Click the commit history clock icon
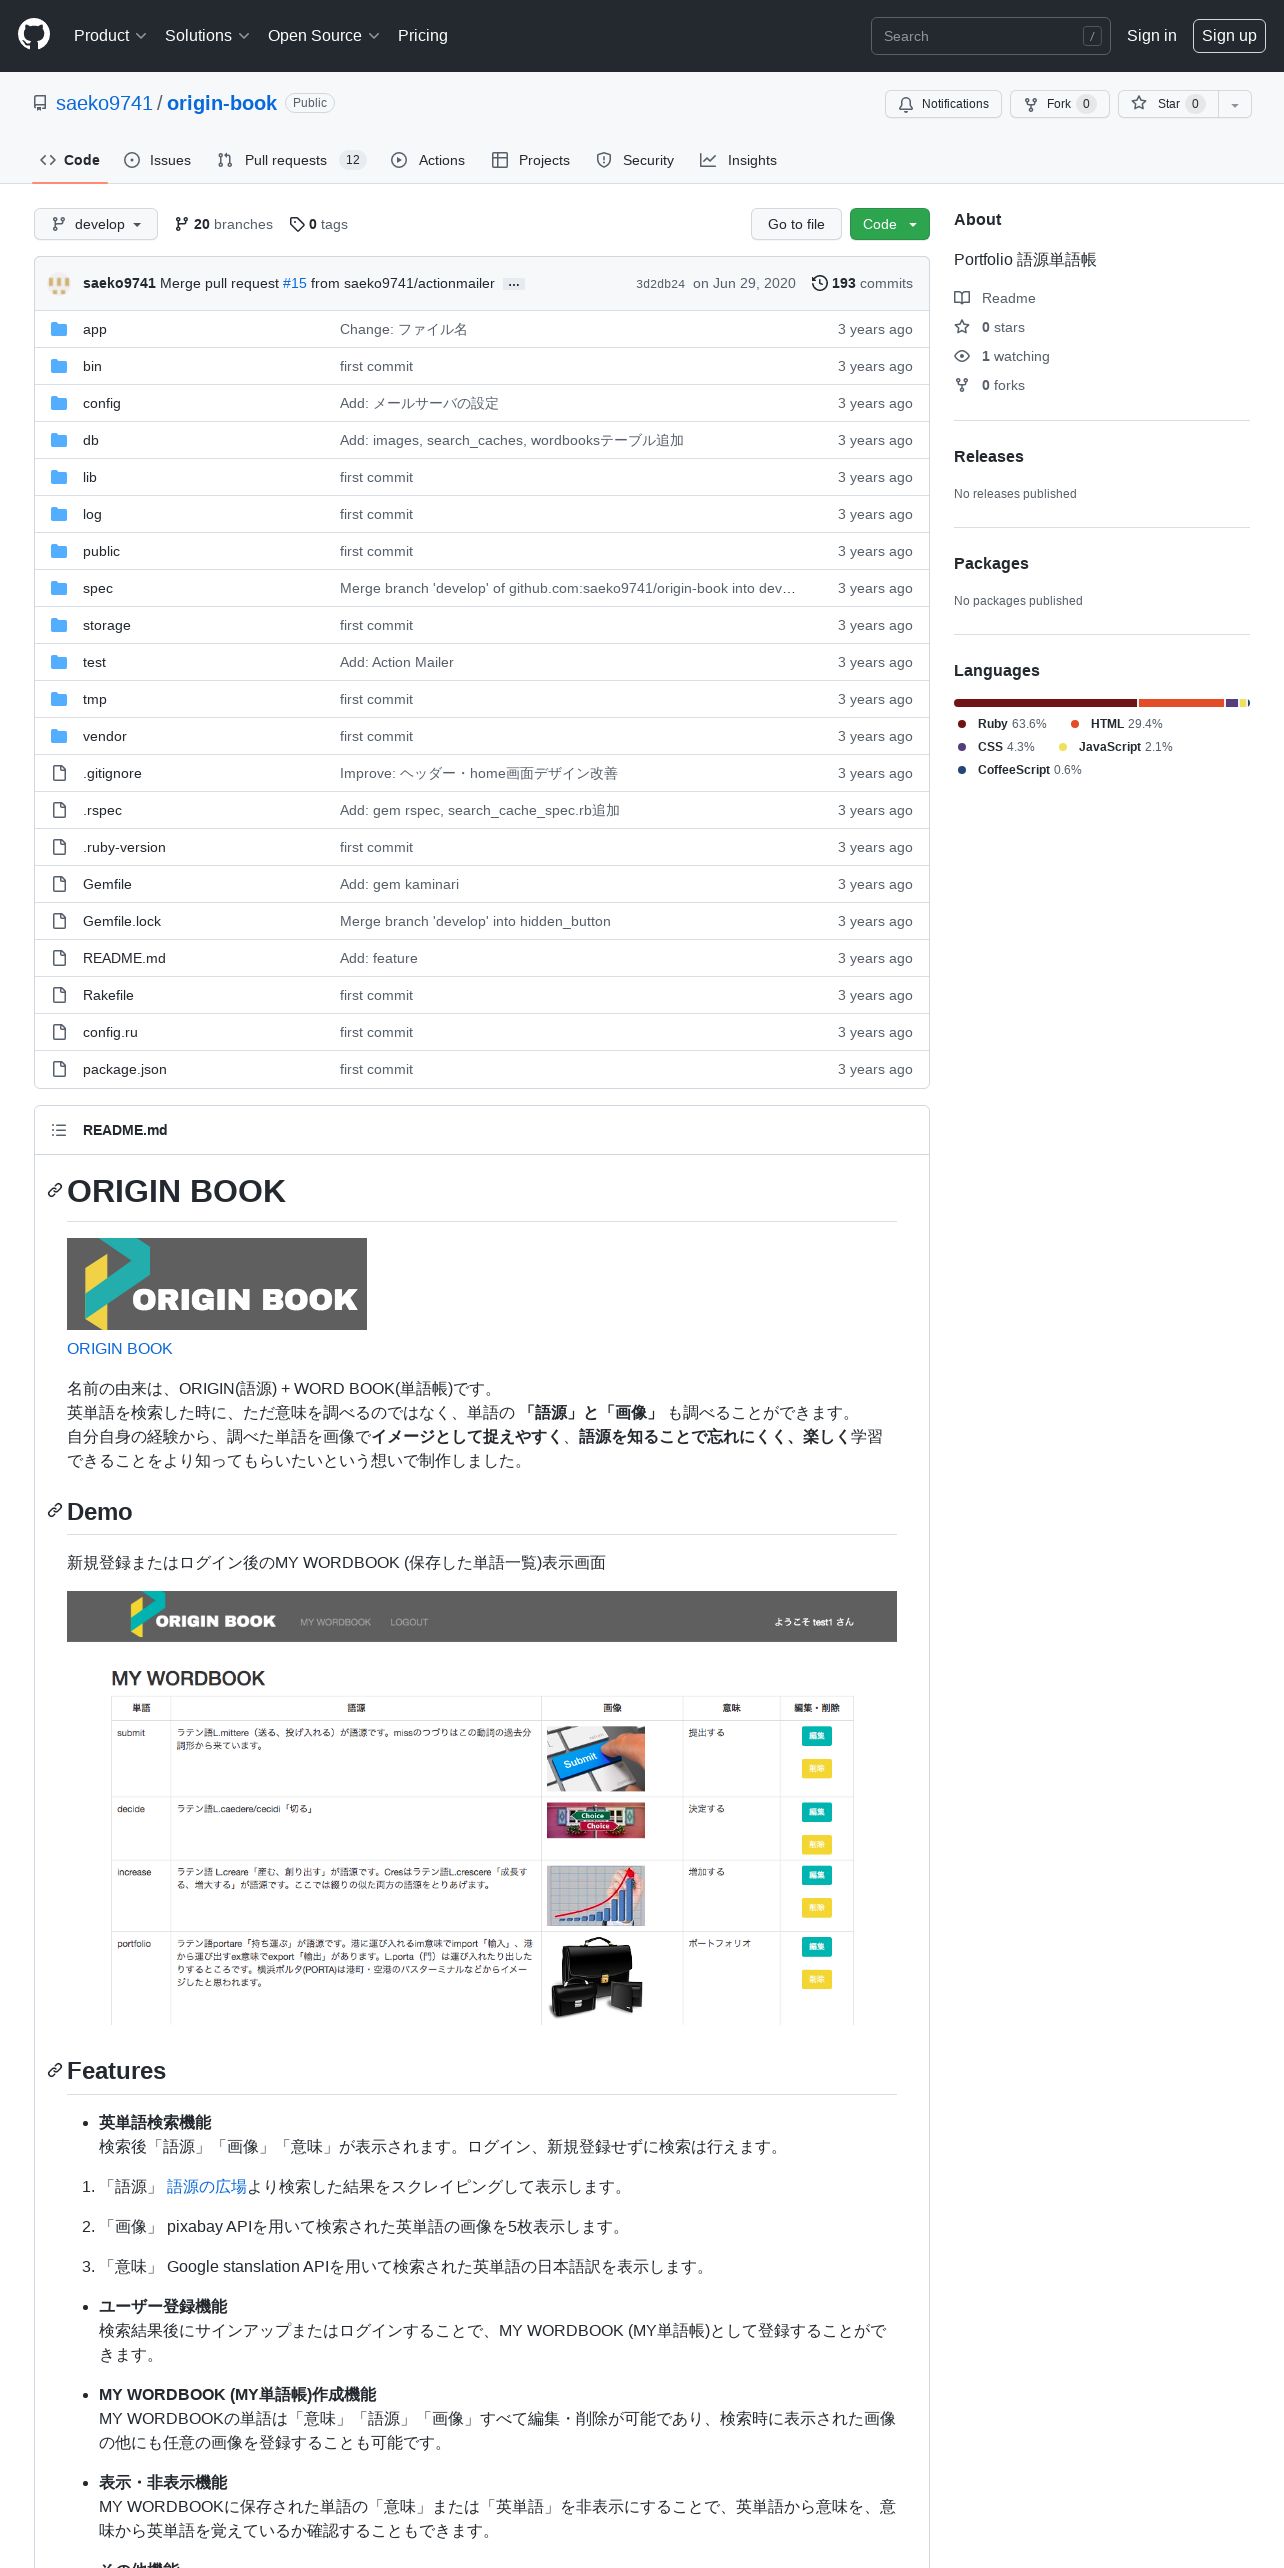The height and width of the screenshot is (2568, 1284). (x=819, y=283)
